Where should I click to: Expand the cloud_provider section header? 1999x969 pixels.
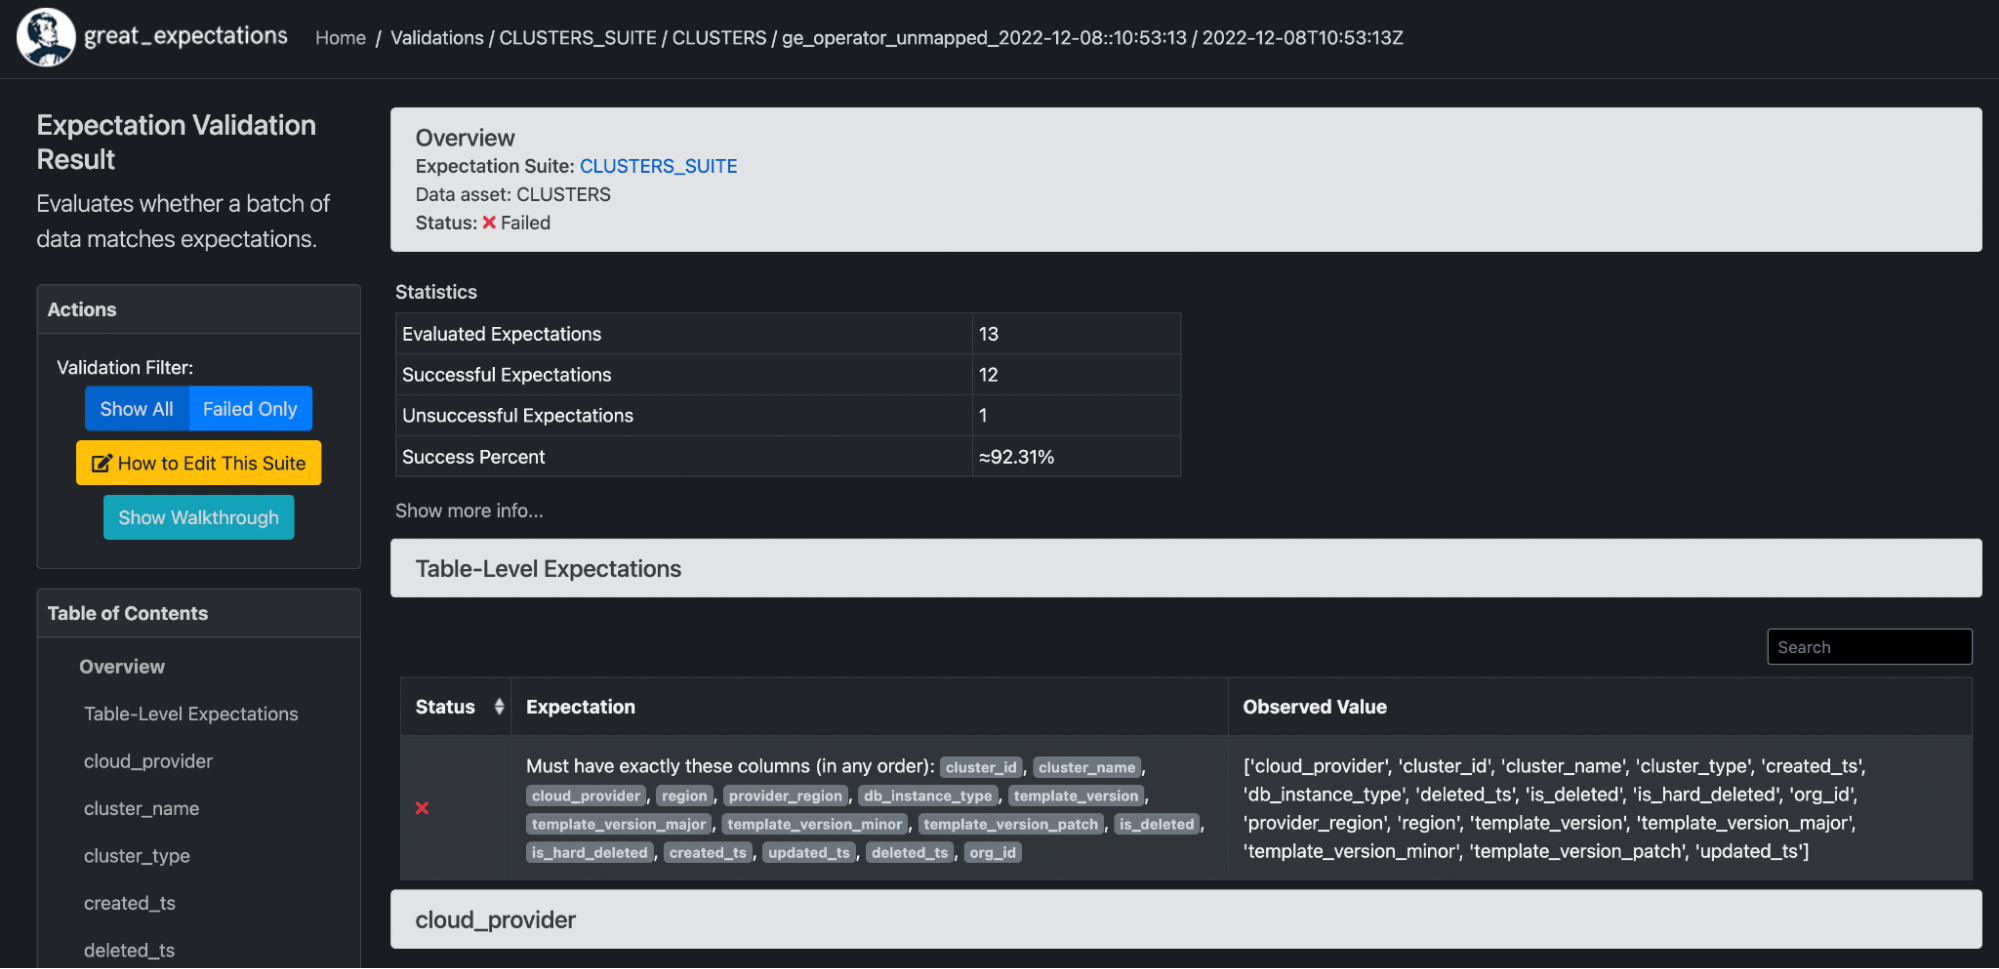point(495,920)
